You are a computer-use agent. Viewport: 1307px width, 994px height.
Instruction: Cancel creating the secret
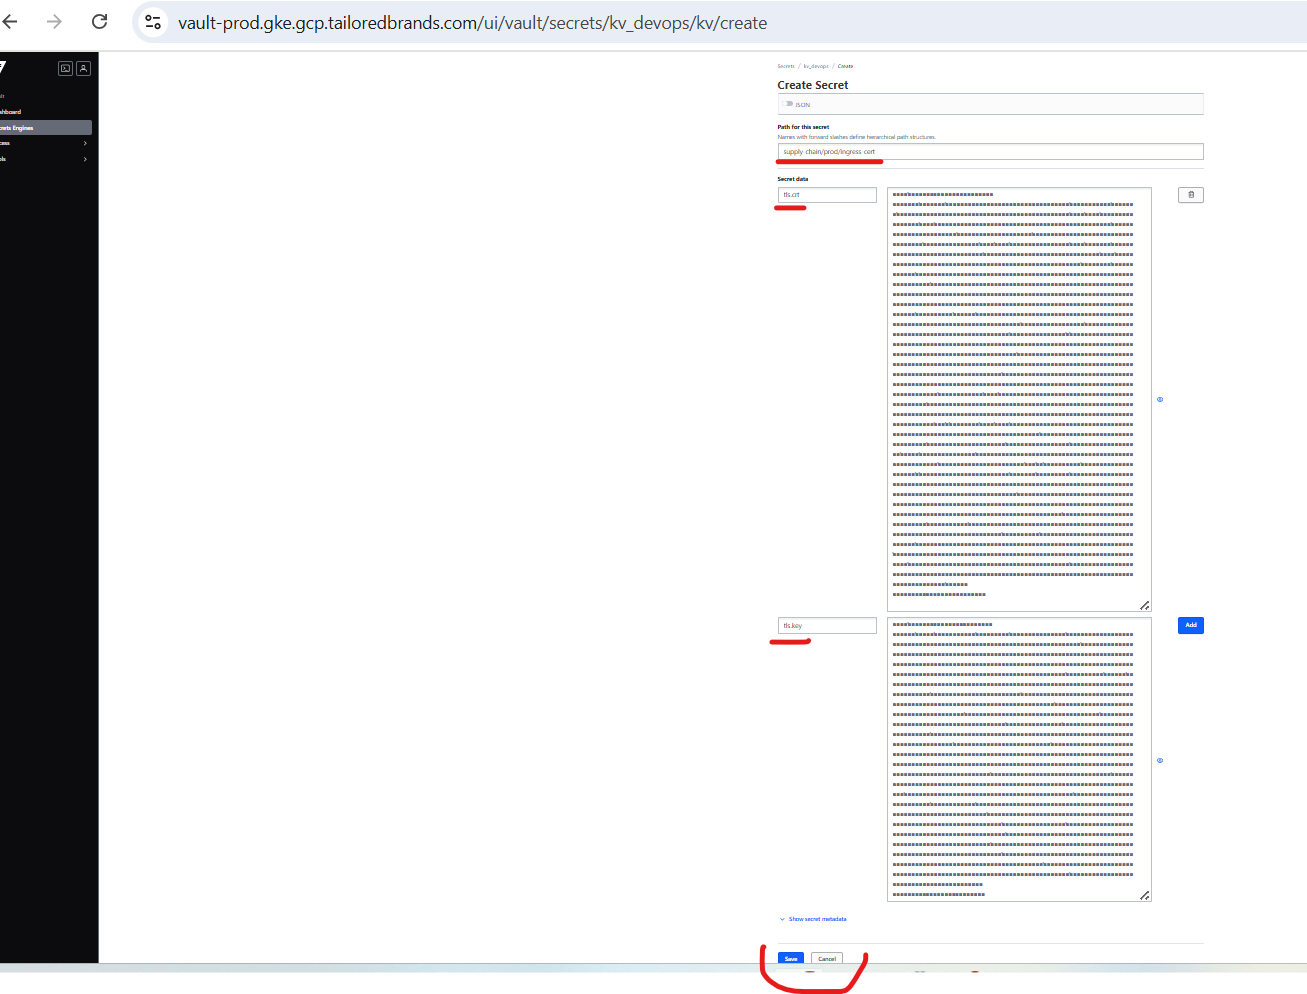coord(827,958)
